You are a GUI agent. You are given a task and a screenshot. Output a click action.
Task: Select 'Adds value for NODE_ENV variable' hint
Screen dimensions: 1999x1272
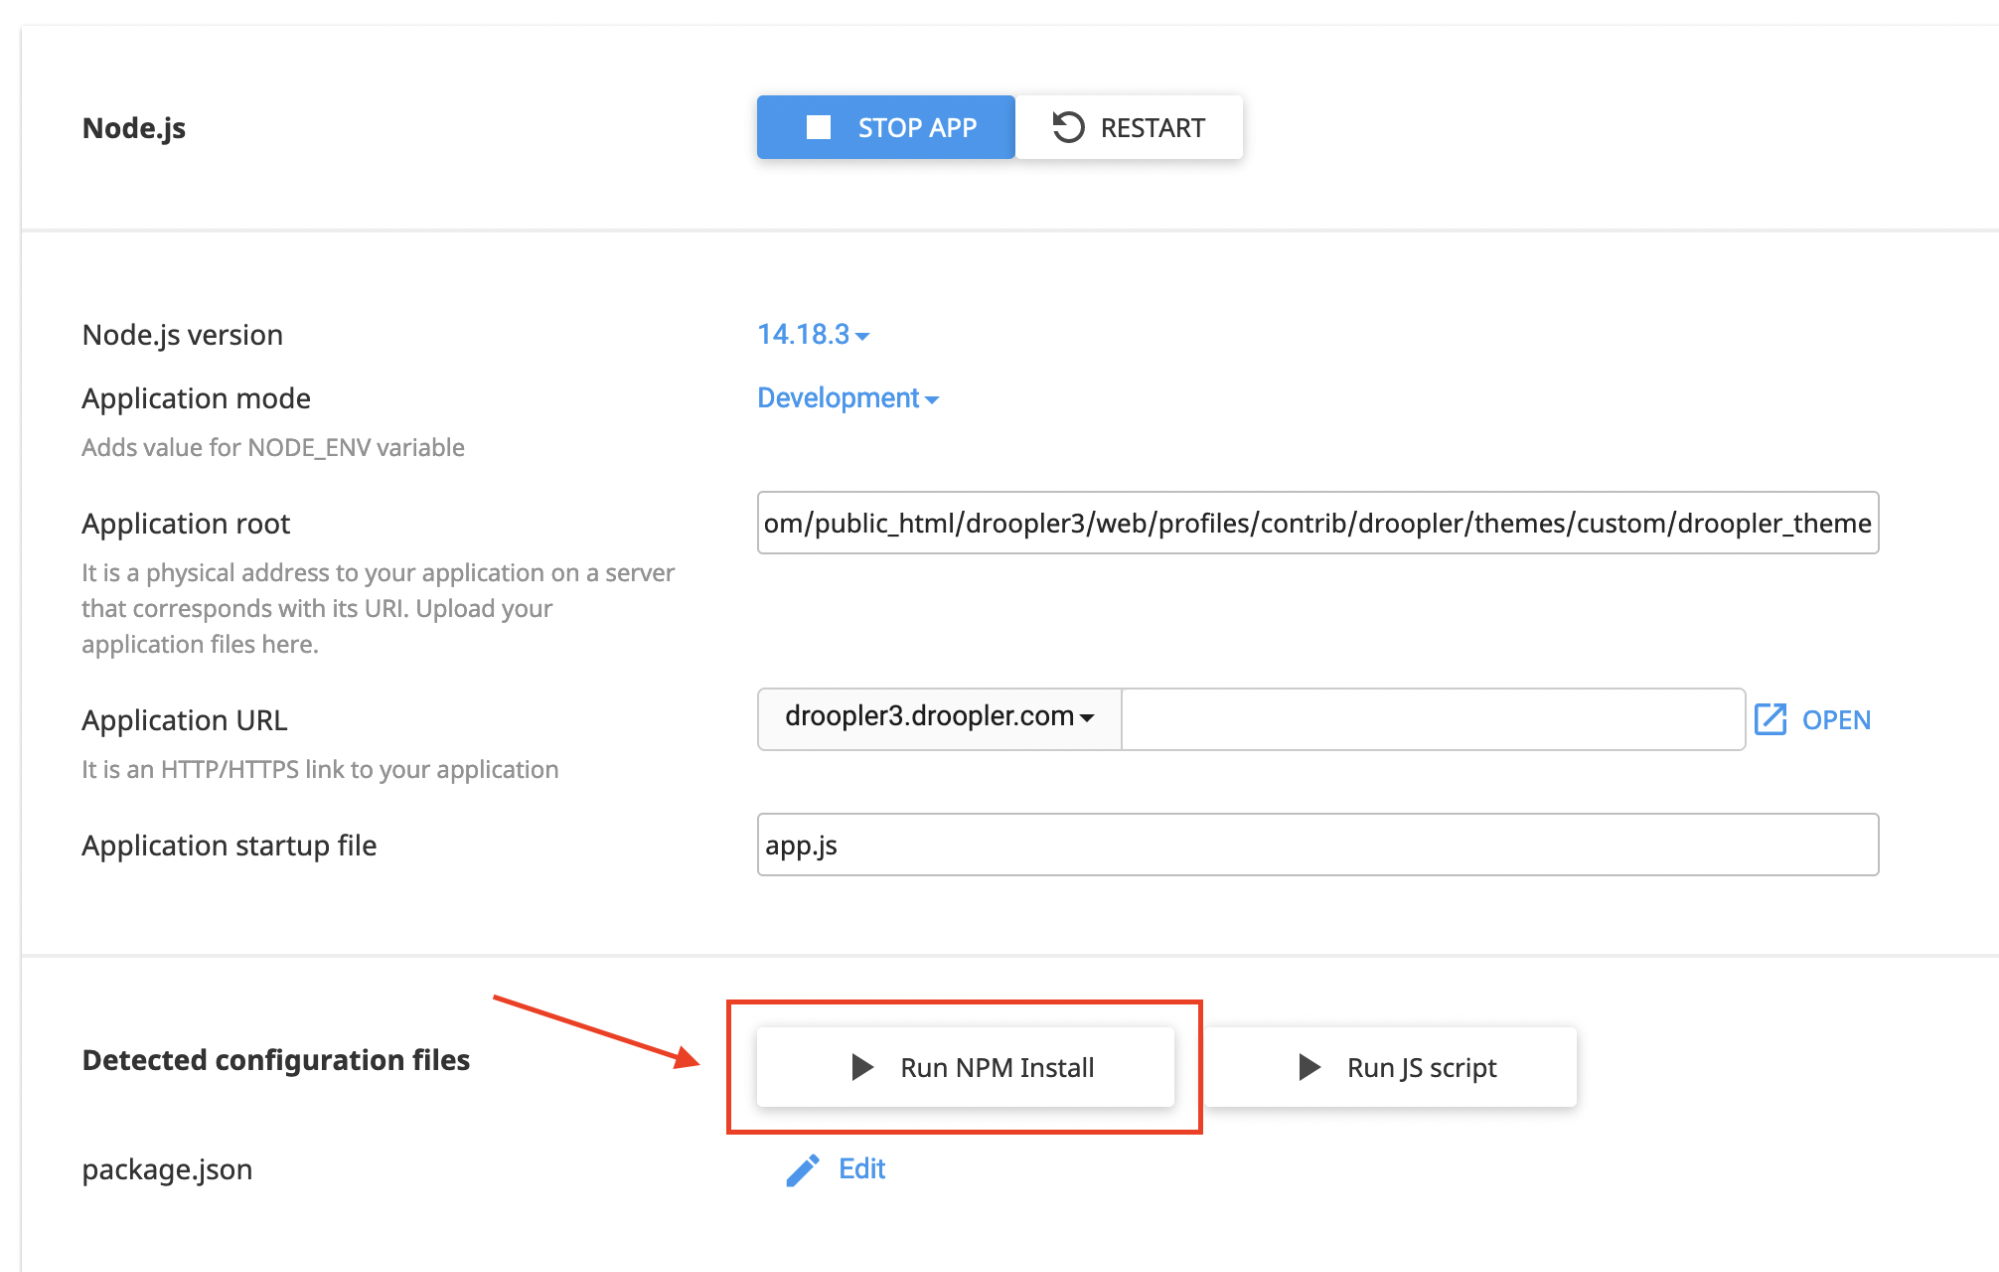click(x=273, y=447)
